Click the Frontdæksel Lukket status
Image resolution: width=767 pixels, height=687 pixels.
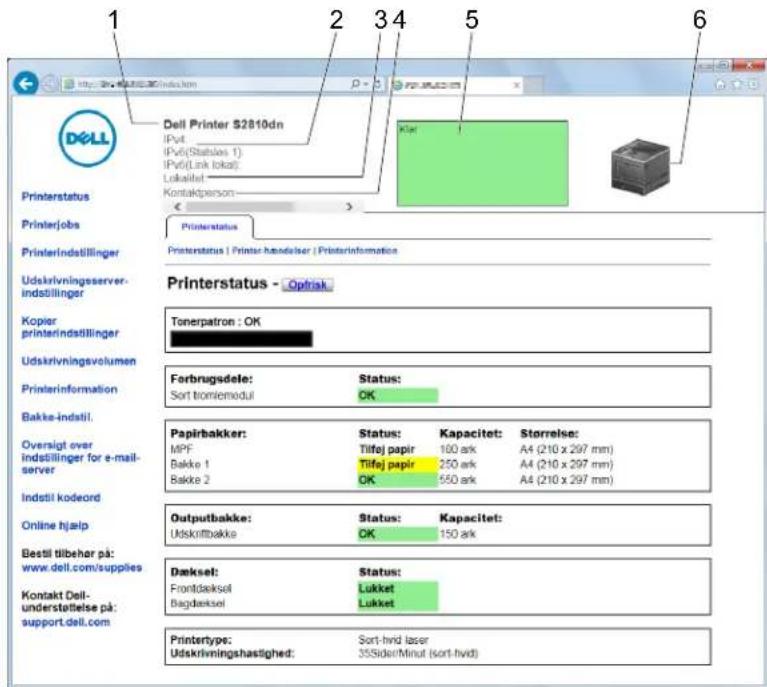pos(398,589)
